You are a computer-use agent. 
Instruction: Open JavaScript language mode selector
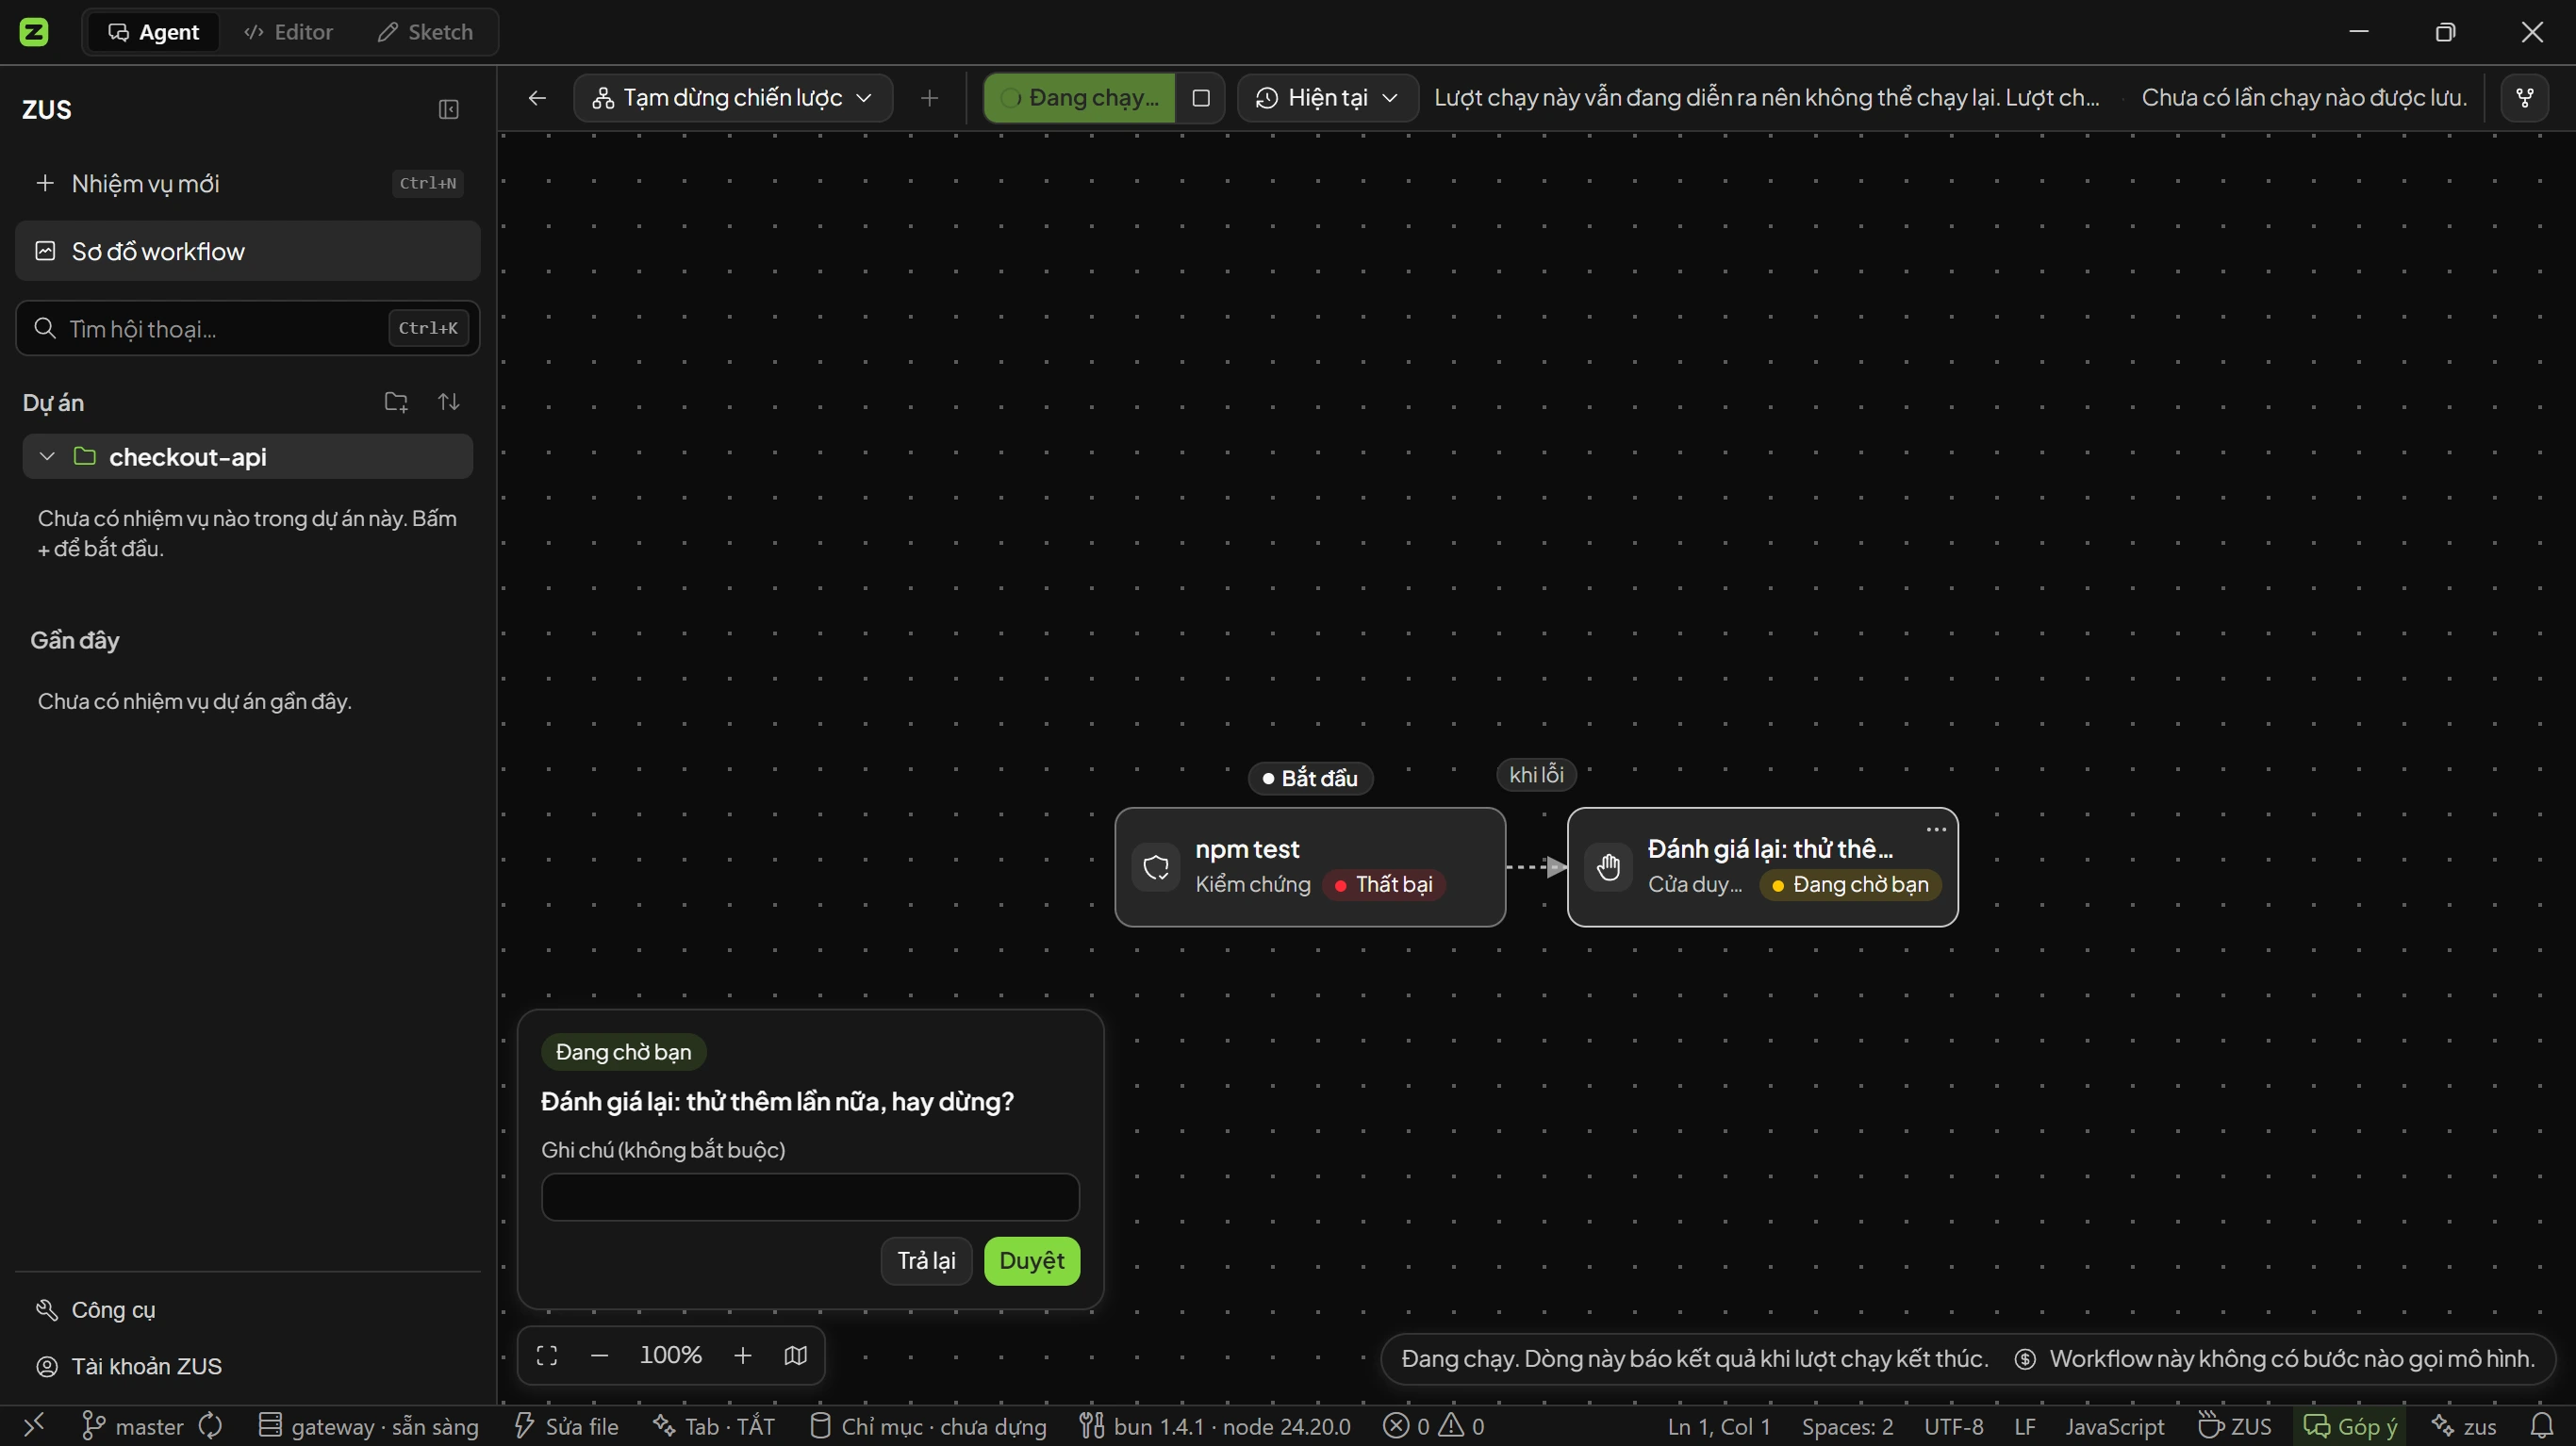pos(2114,1426)
